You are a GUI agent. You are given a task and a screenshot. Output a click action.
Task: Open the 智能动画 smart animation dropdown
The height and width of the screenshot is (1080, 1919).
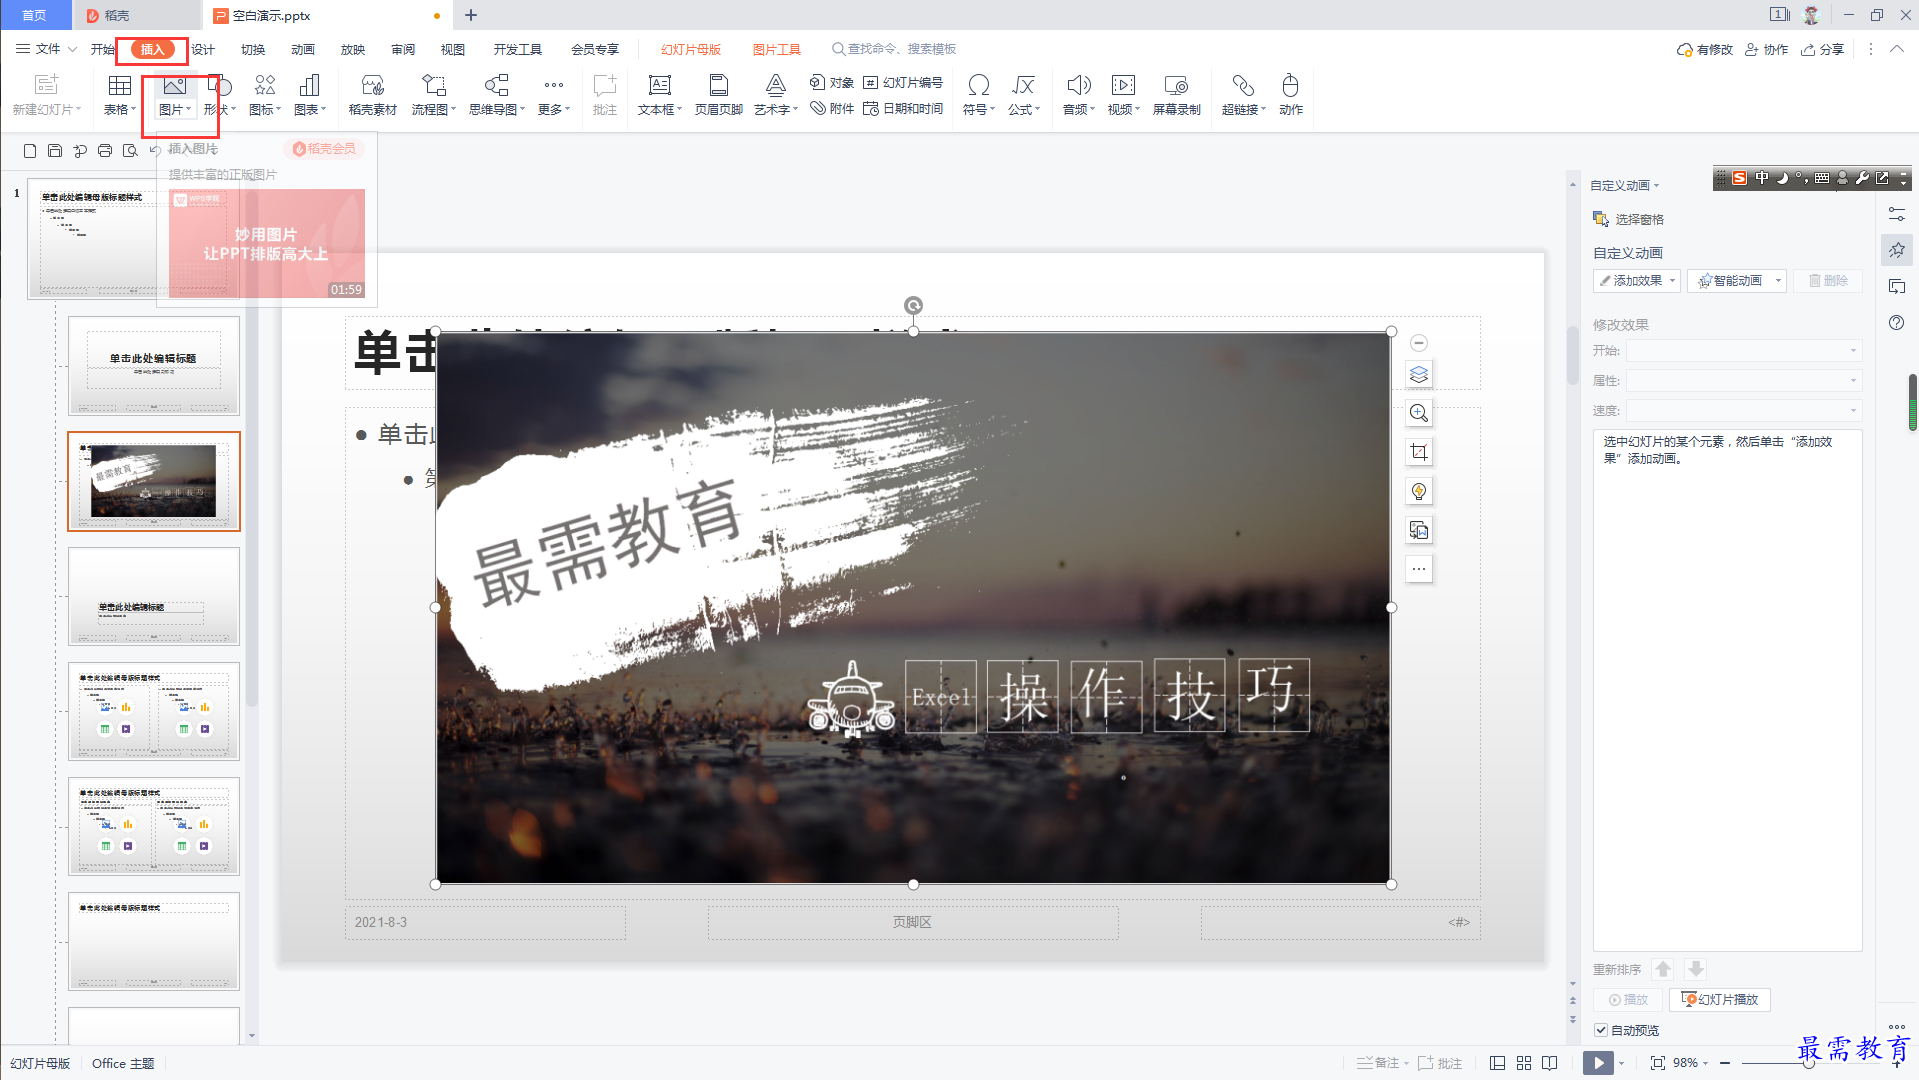[x=1739, y=281]
